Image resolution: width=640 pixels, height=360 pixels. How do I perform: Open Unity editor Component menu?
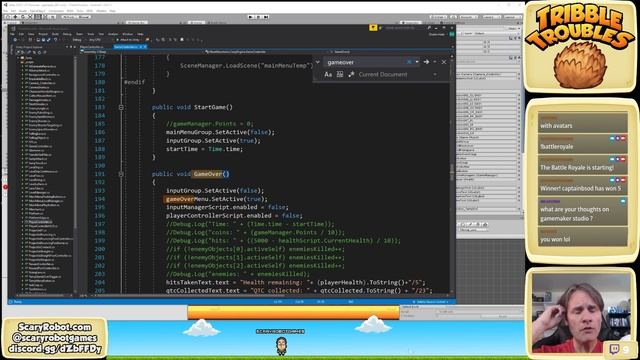click(56, 11)
